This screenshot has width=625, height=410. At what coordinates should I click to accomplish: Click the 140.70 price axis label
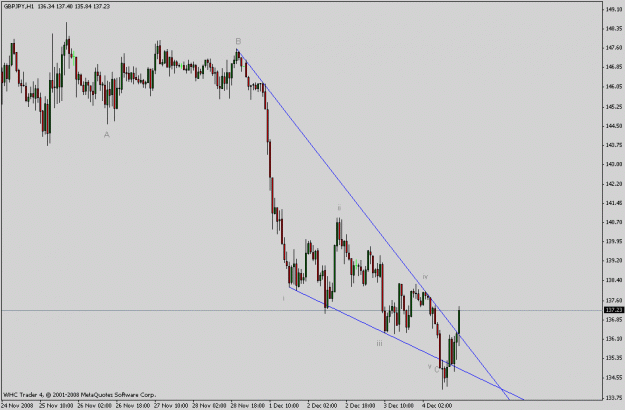point(614,222)
